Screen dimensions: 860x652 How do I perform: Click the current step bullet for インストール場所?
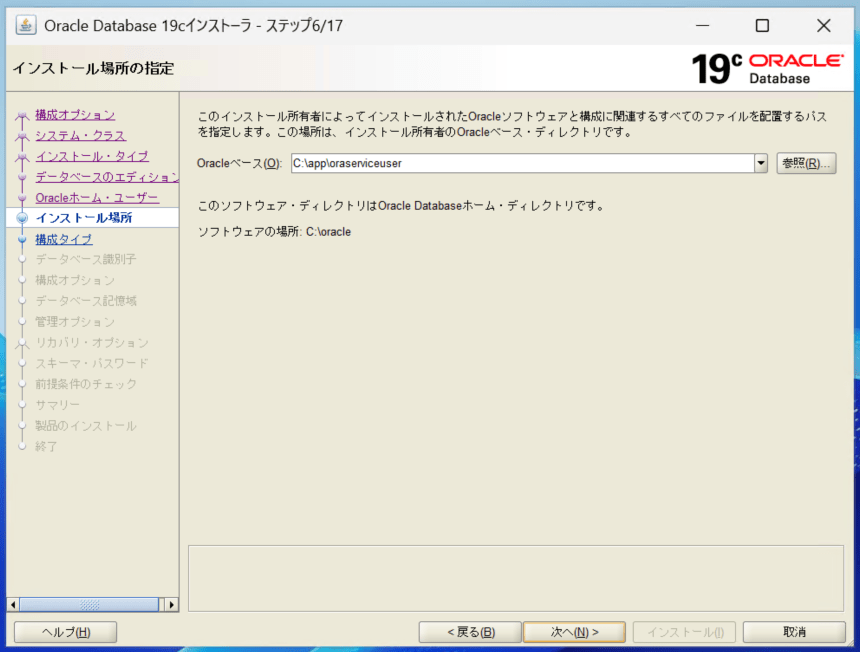click(21, 218)
